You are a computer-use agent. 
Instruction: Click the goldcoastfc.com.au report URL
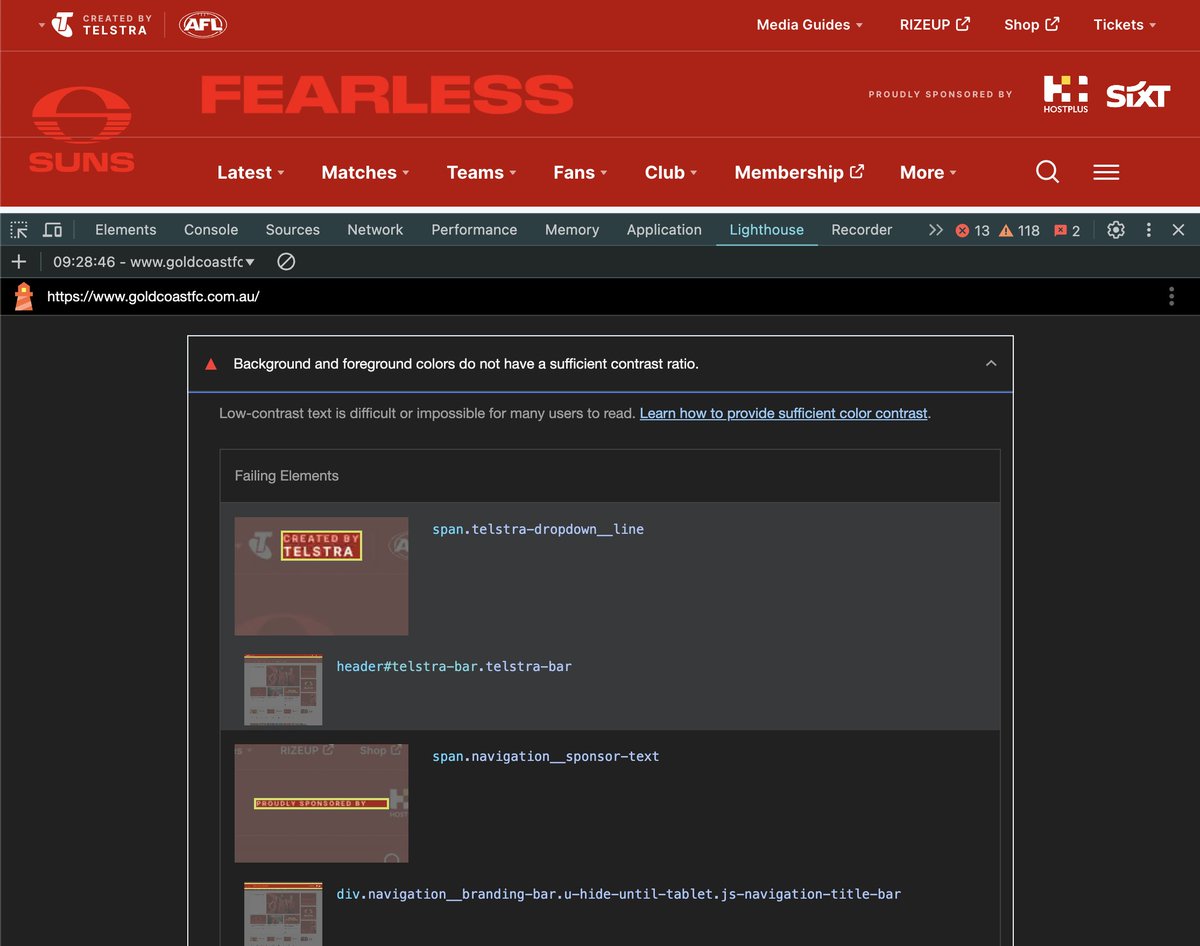coord(153,297)
